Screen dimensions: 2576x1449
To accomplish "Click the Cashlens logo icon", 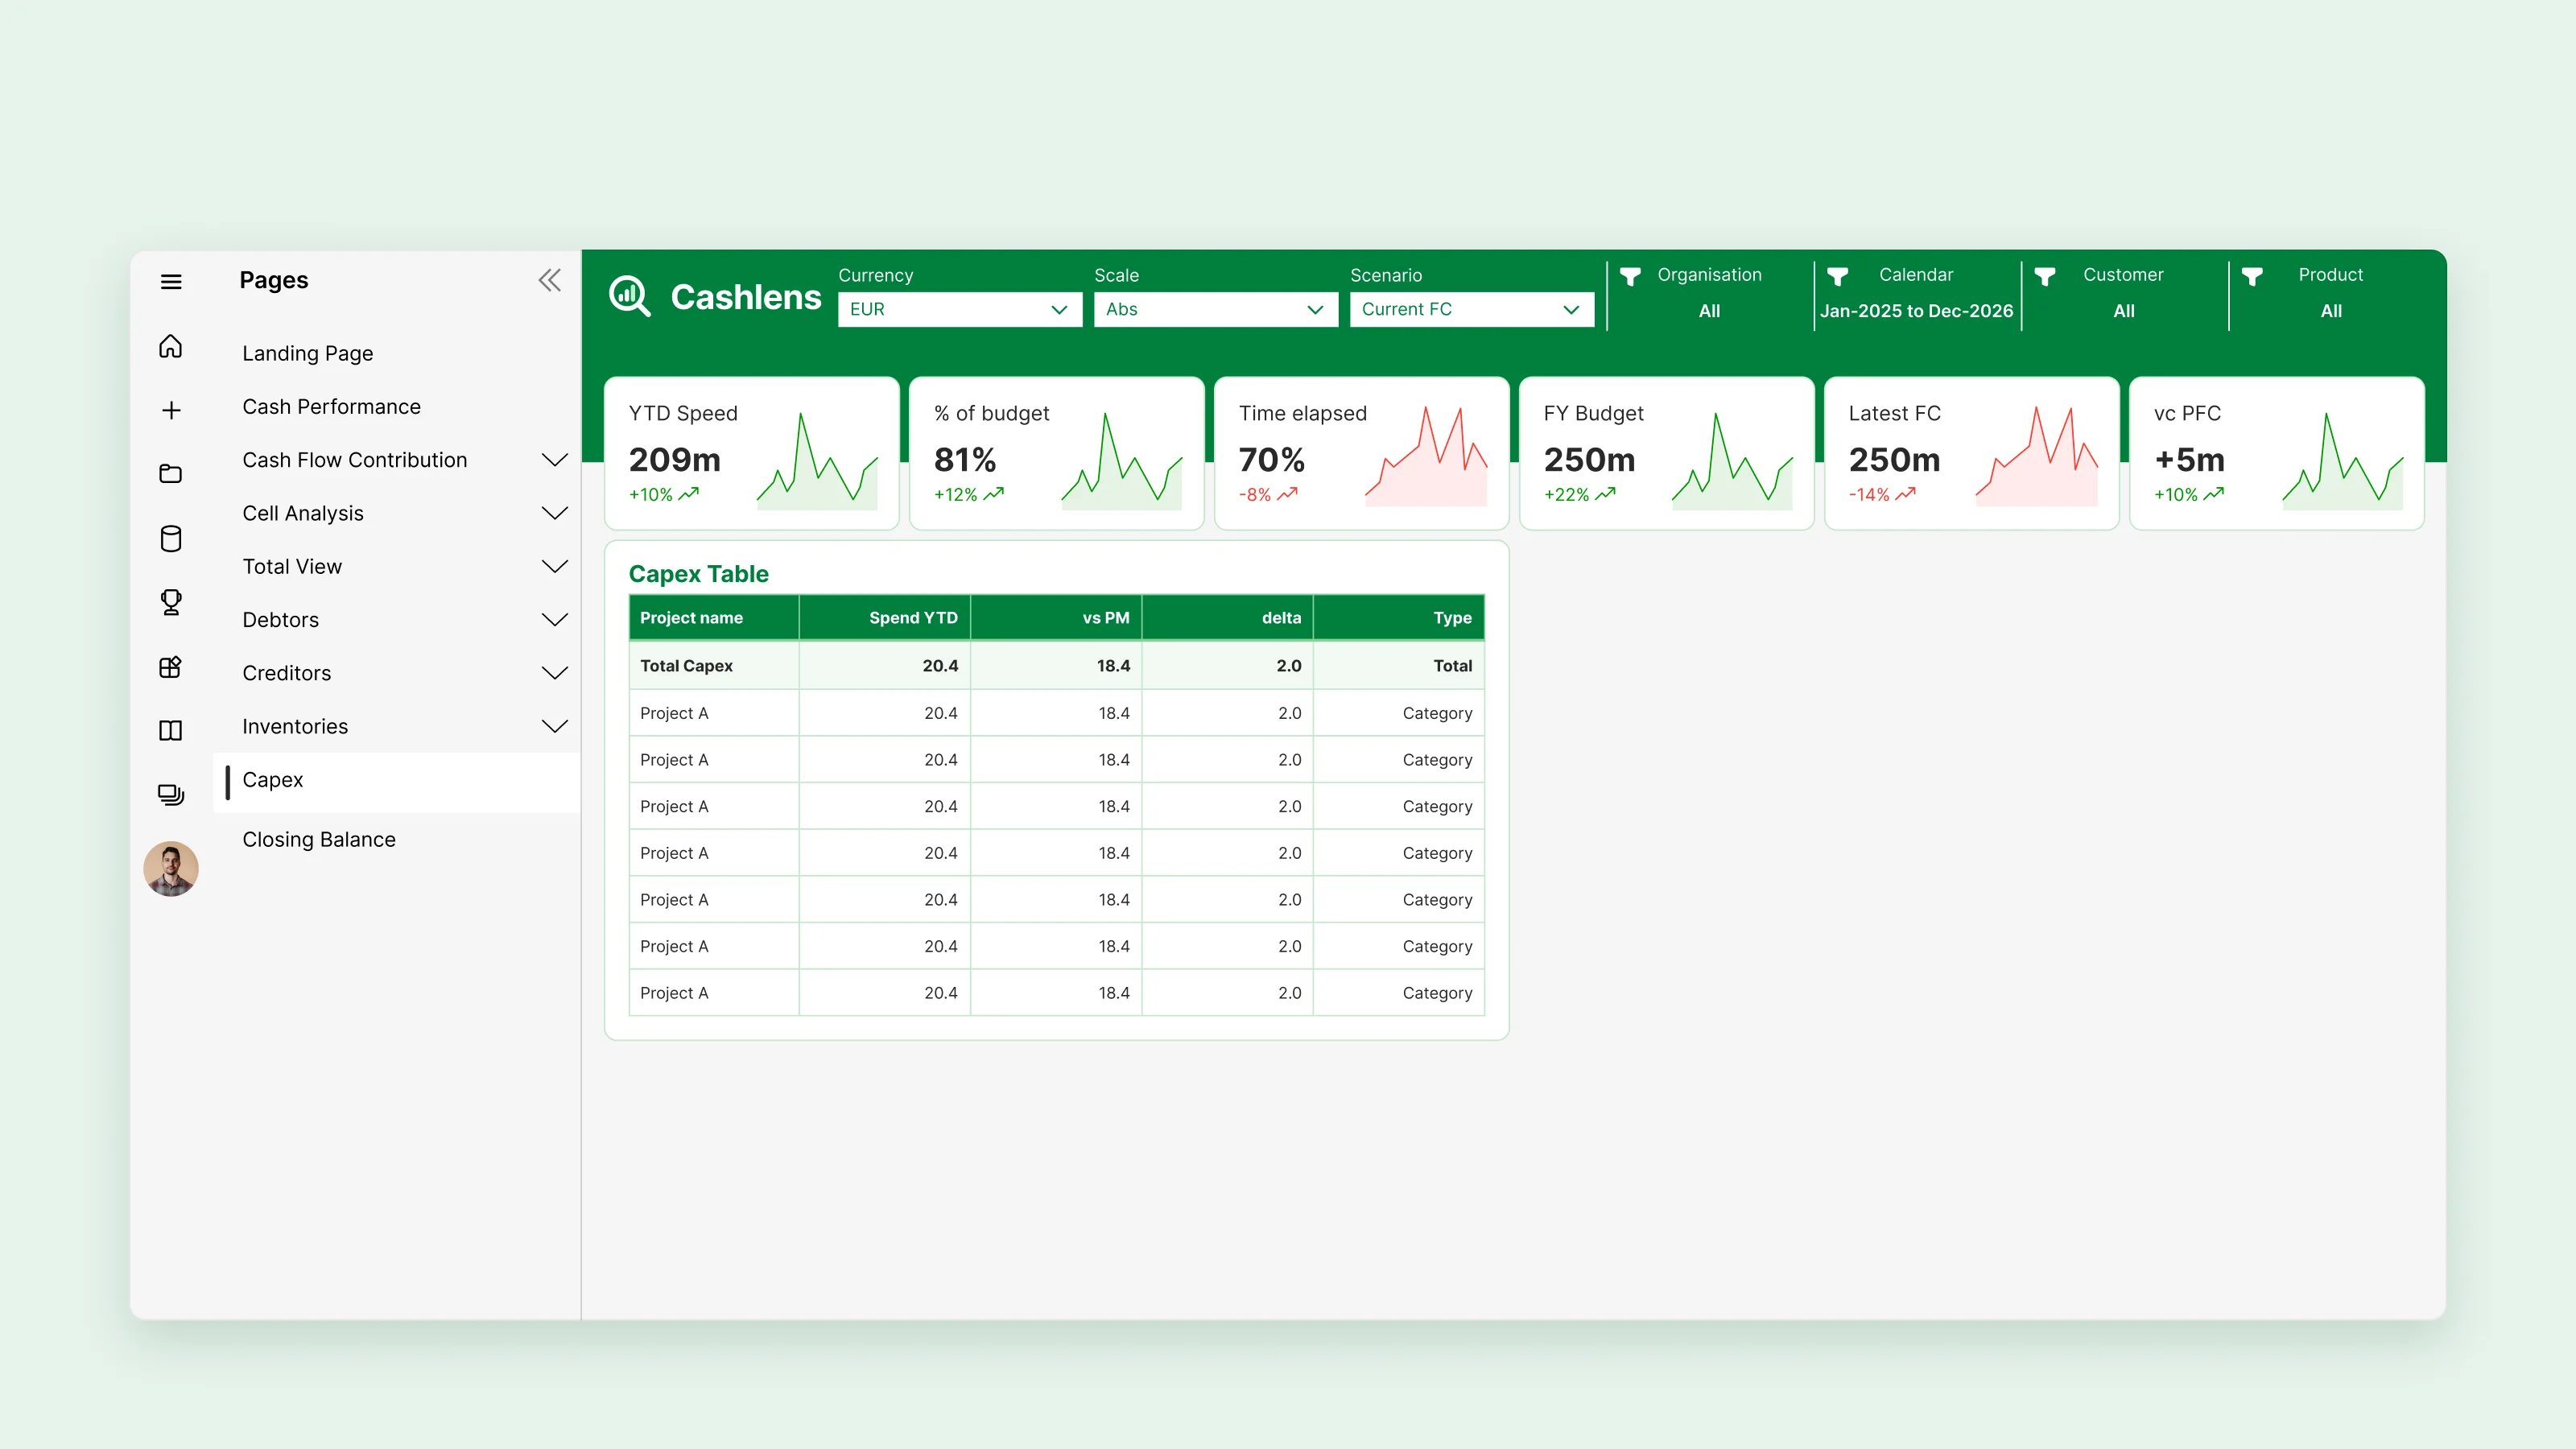I will pyautogui.click(x=630, y=296).
